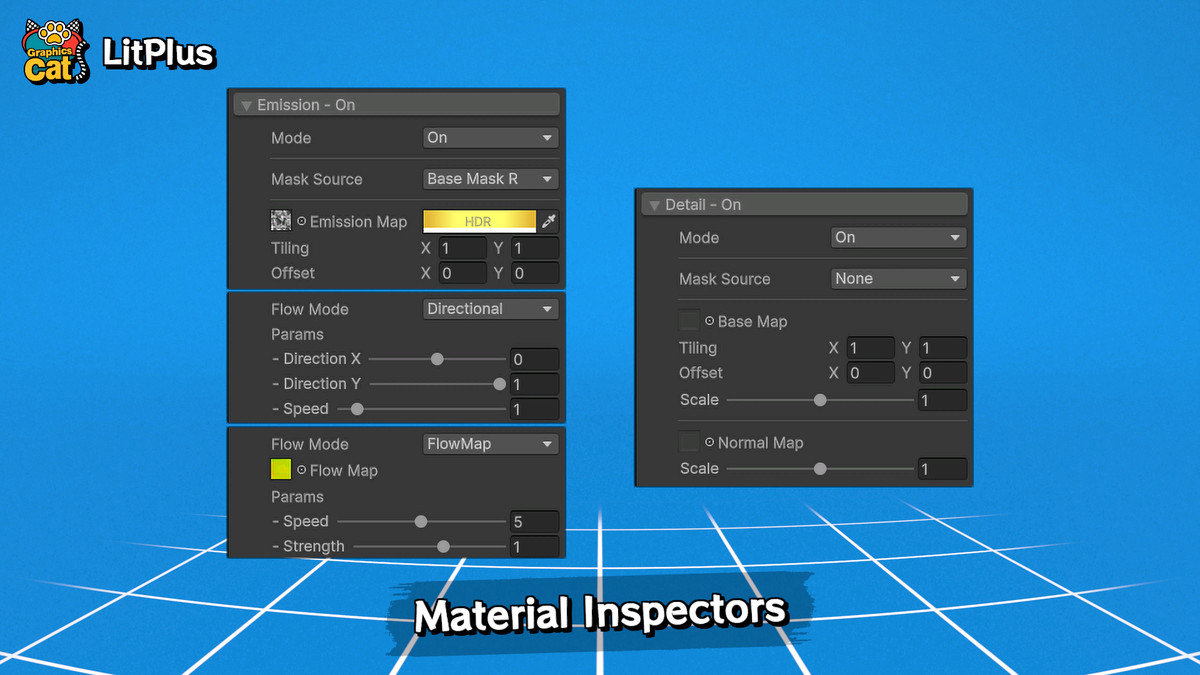1200x675 pixels.
Task: Open the Mask Source dropdown showing Base Mask R
Action: pos(490,179)
